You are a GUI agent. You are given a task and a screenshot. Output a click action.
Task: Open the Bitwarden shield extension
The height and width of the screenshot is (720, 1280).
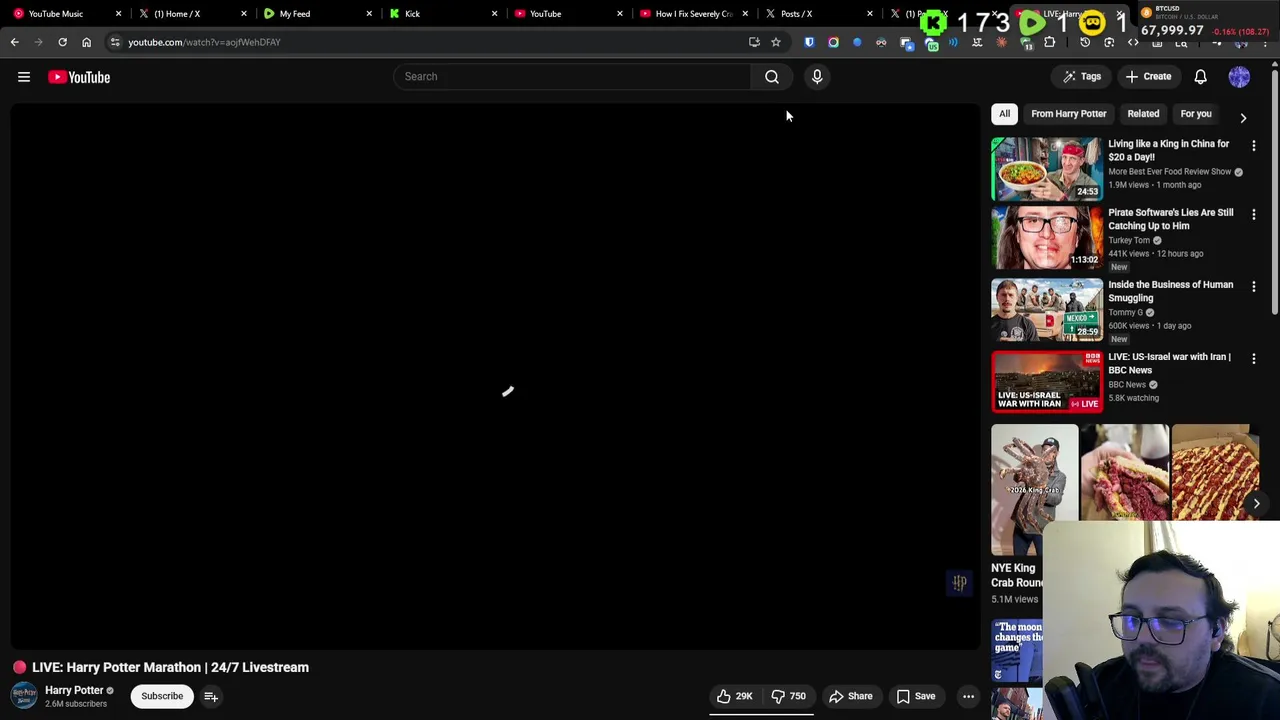(809, 42)
